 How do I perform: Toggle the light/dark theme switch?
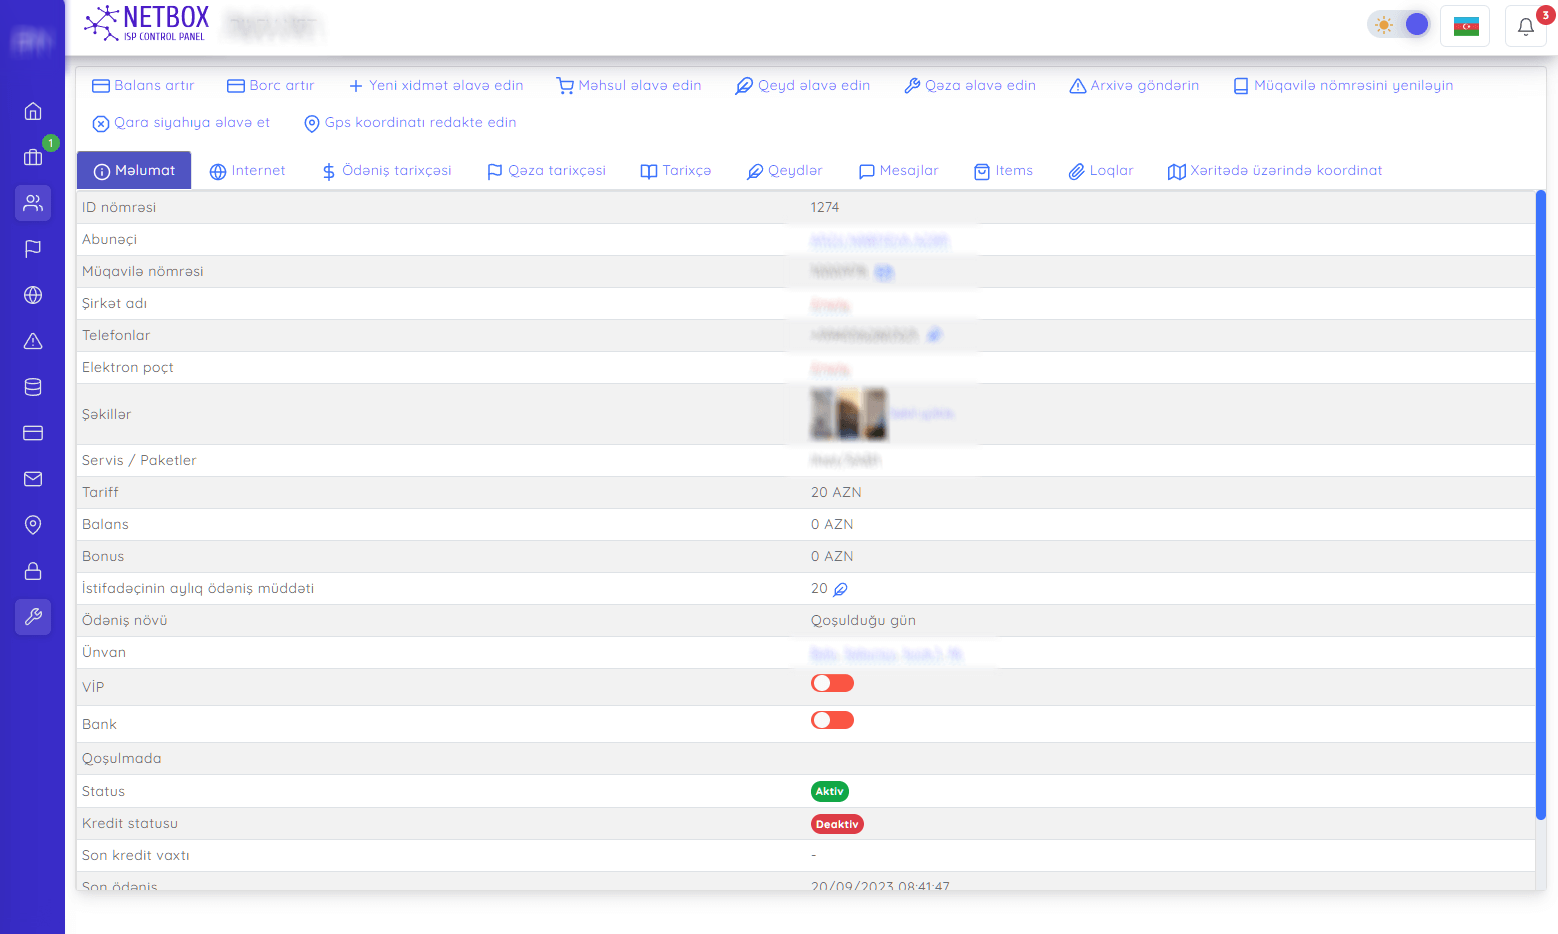pyautogui.click(x=1399, y=25)
